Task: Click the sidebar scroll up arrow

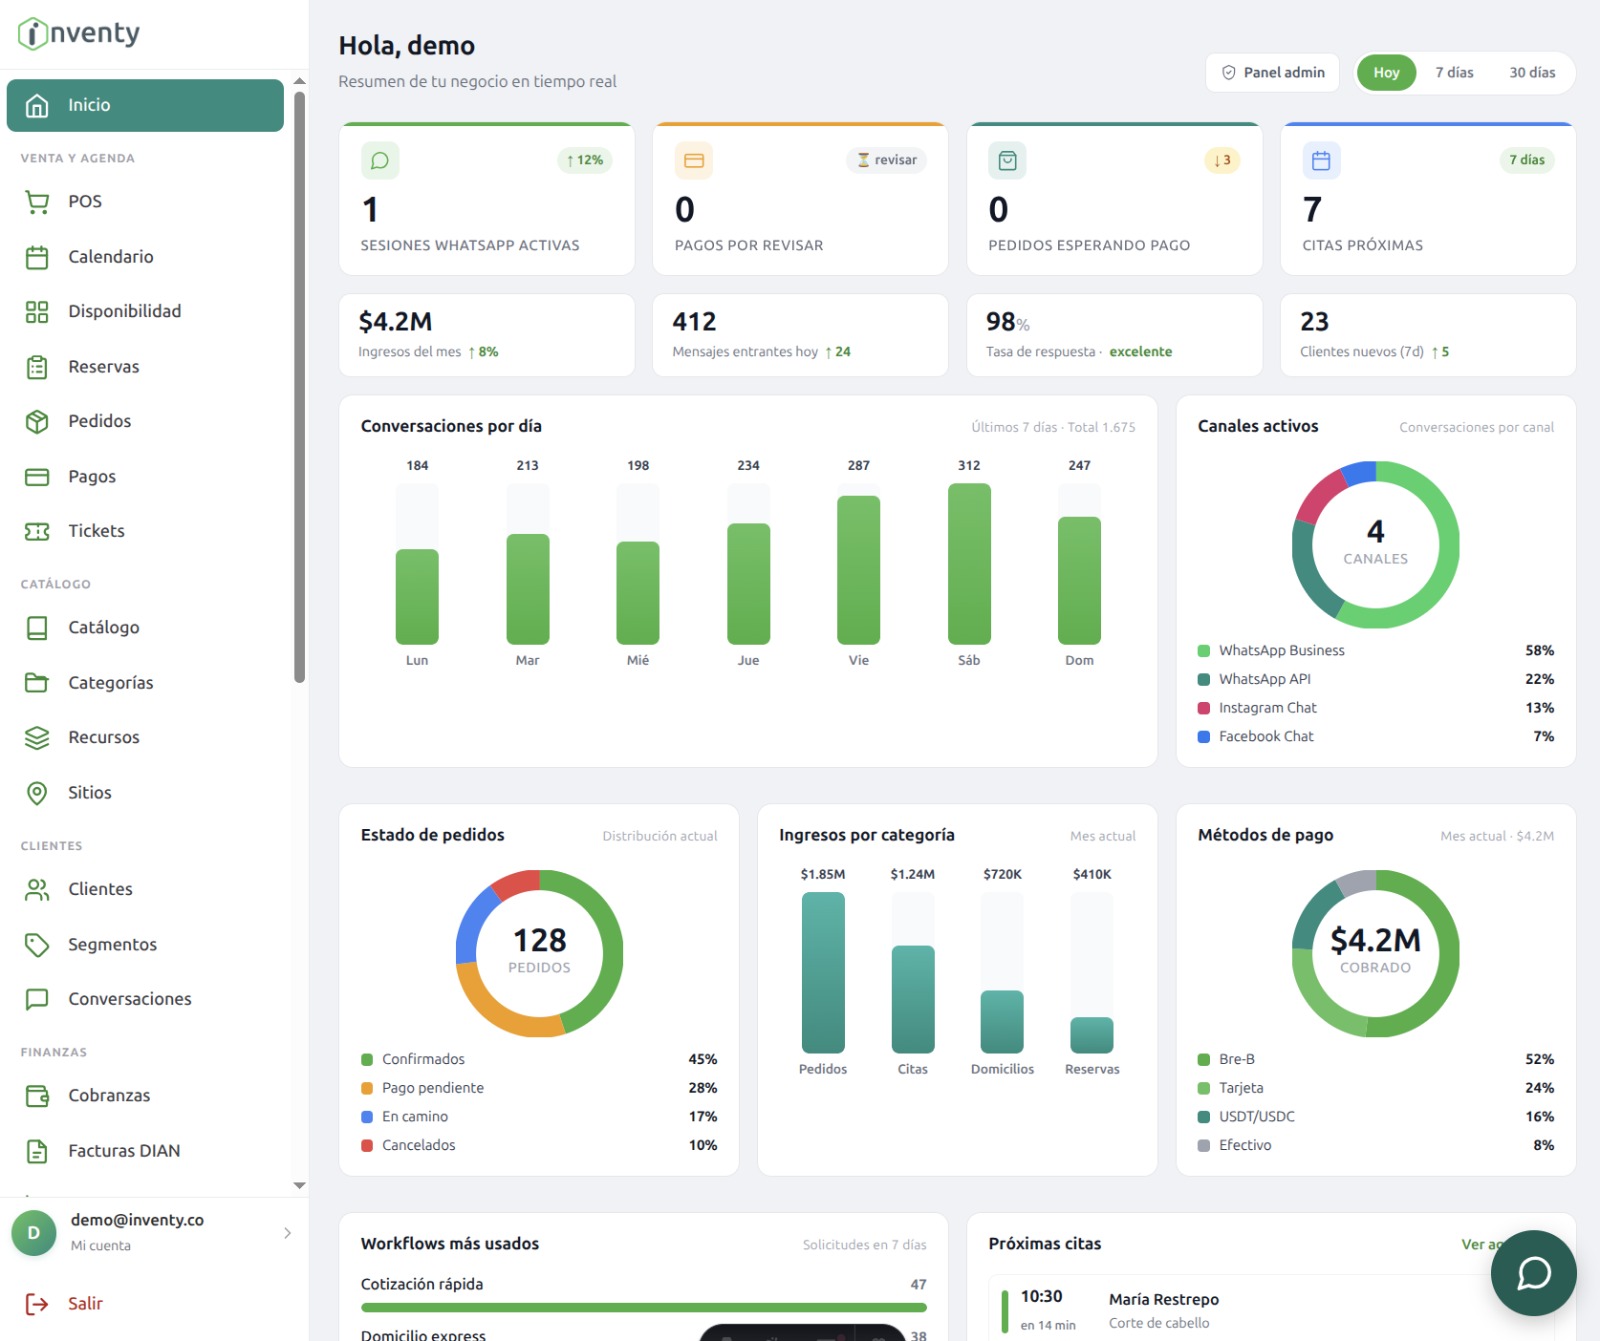Action: (299, 82)
